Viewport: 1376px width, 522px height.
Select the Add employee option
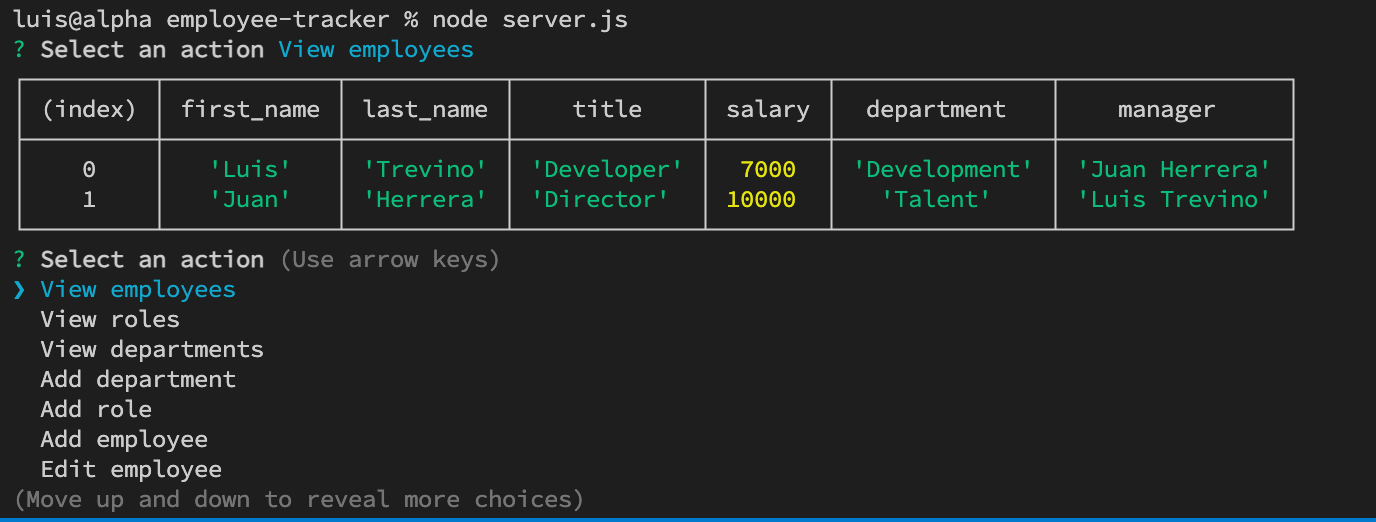[x=124, y=440]
